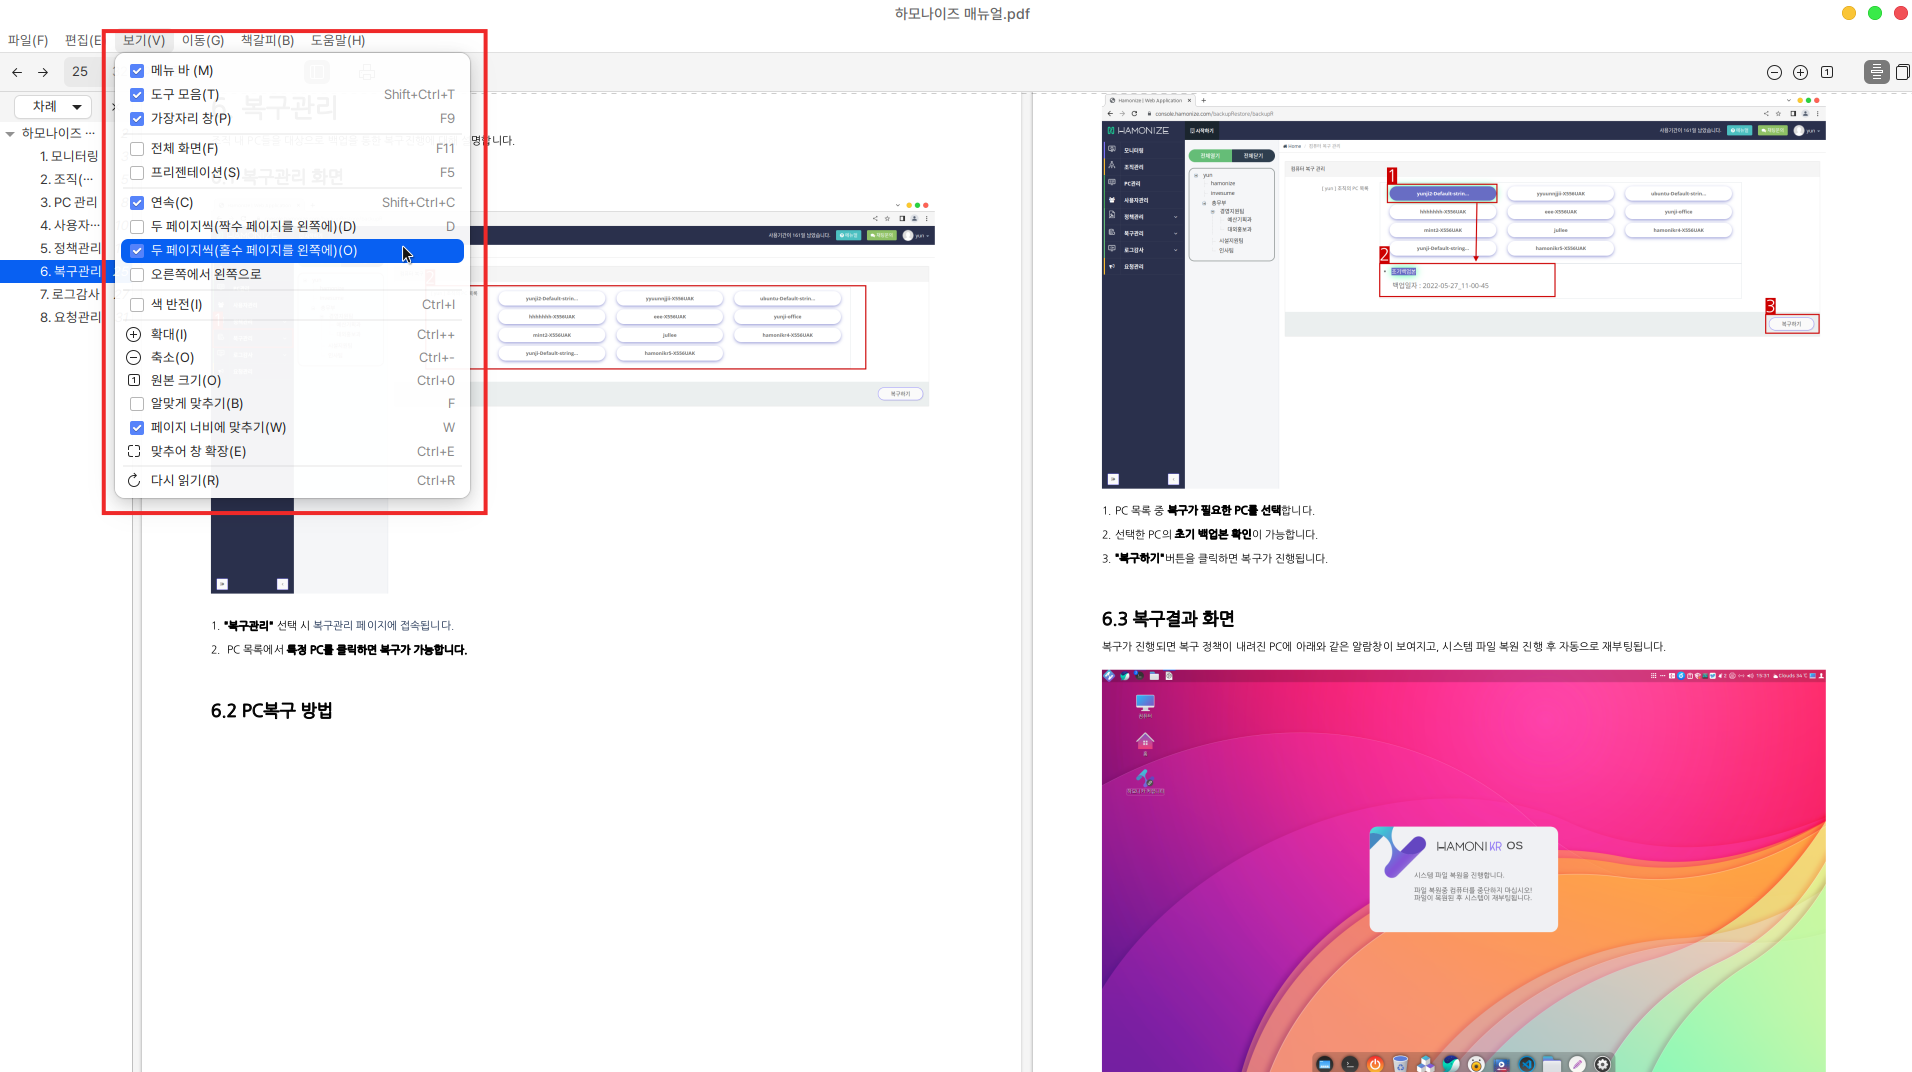Jump to 5. 정책관리 outline entry
The width and height of the screenshot is (1912, 1072).
tap(70, 248)
